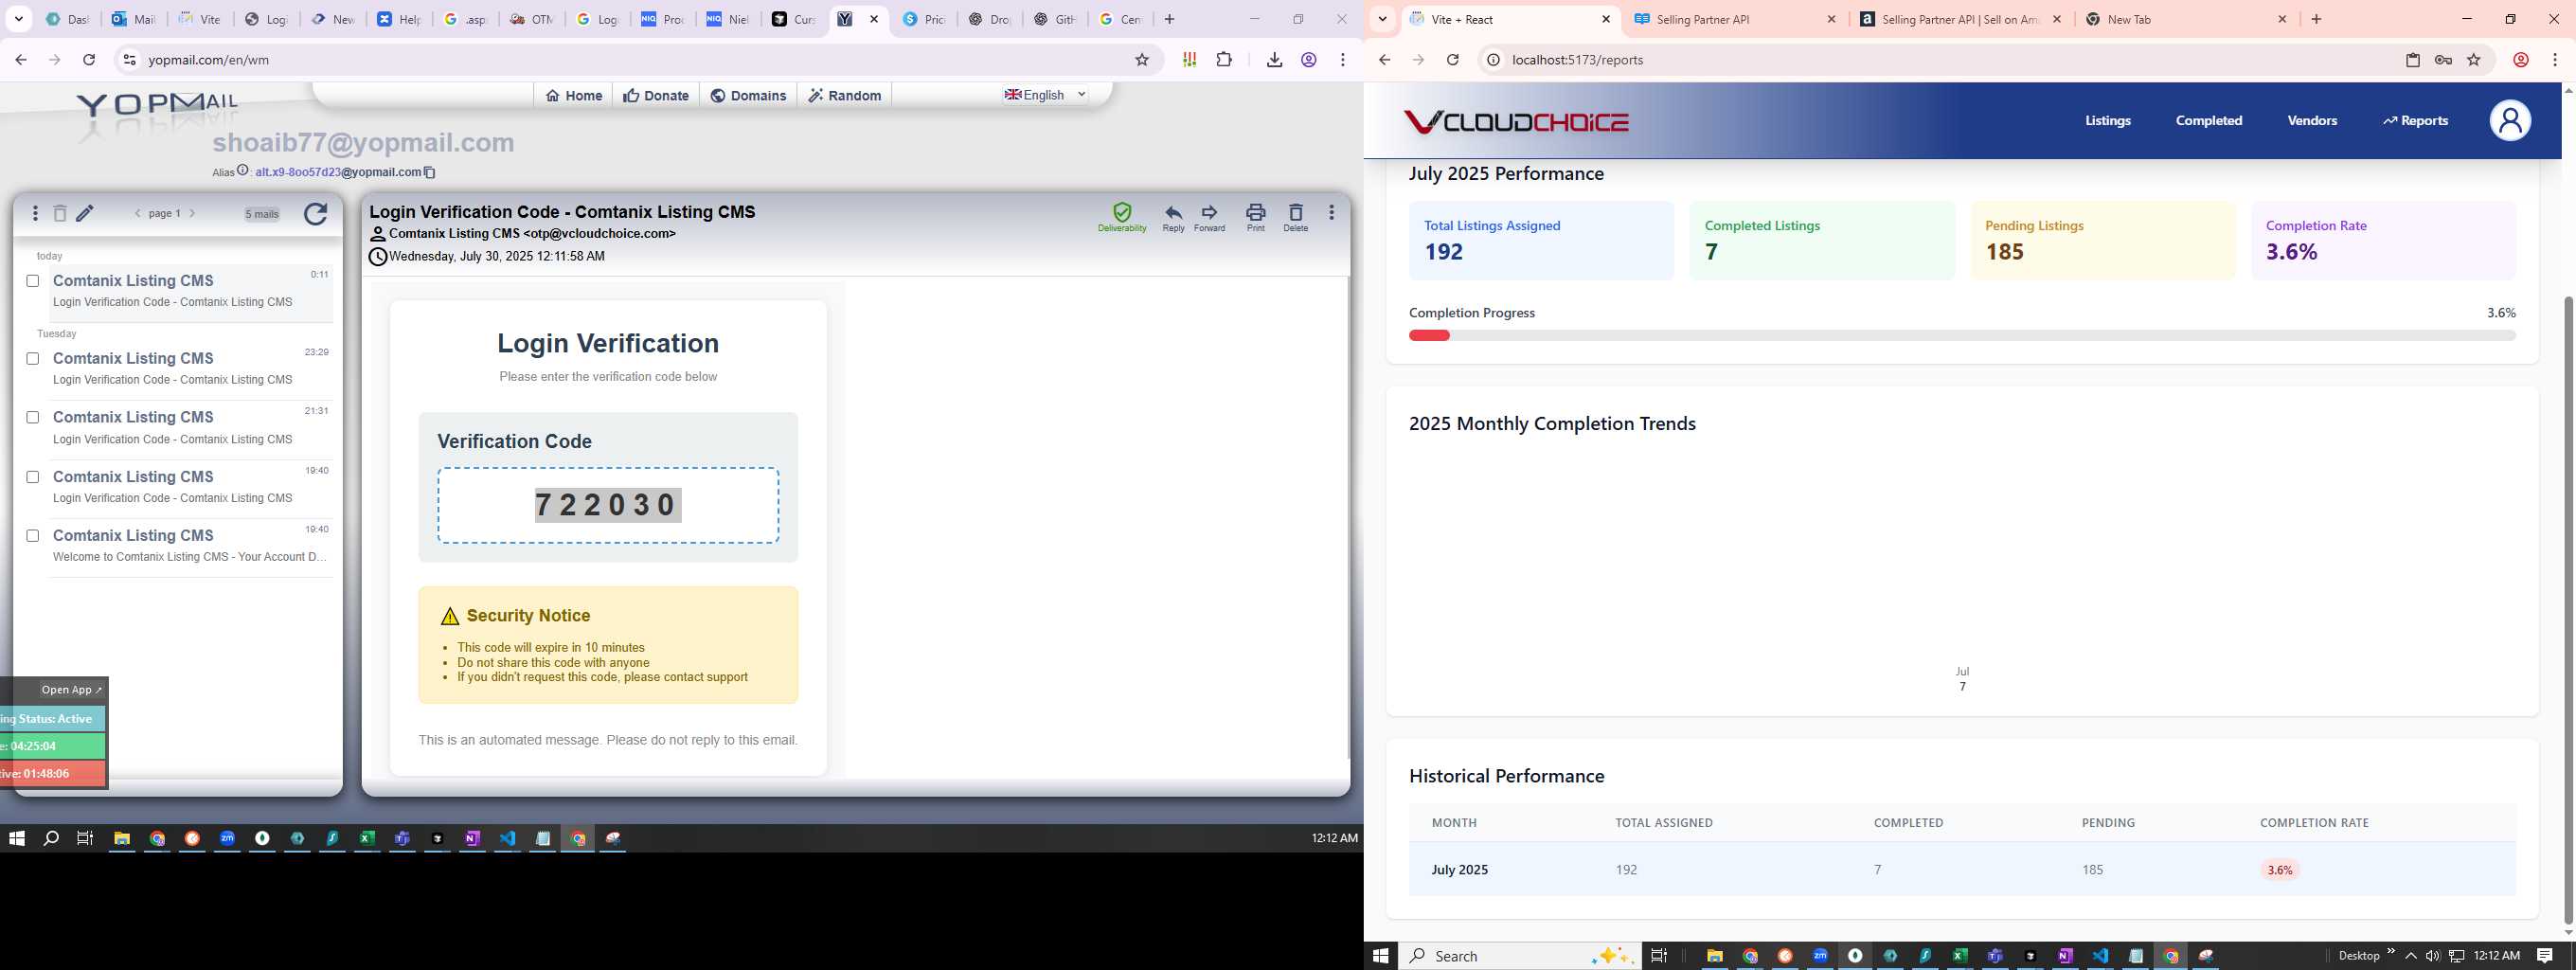Open YOPmail Domains
This screenshot has height=970, width=2576.
pos(748,95)
